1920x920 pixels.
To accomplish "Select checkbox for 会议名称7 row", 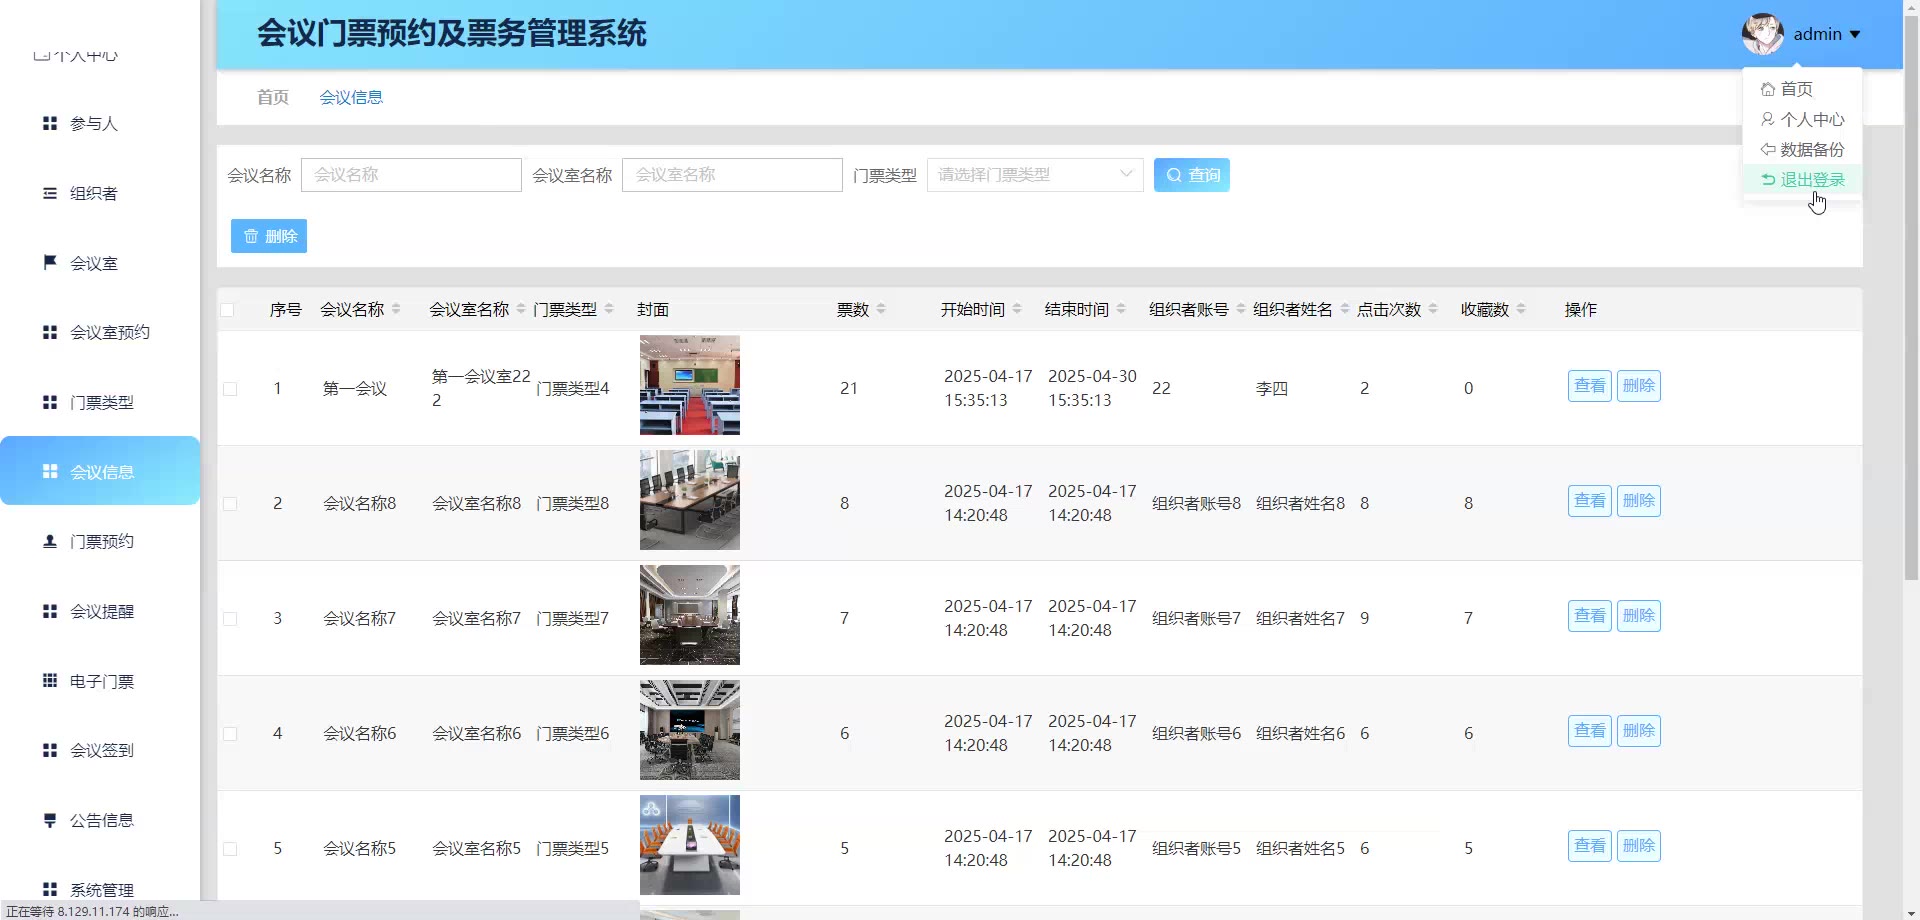I will coord(230,619).
